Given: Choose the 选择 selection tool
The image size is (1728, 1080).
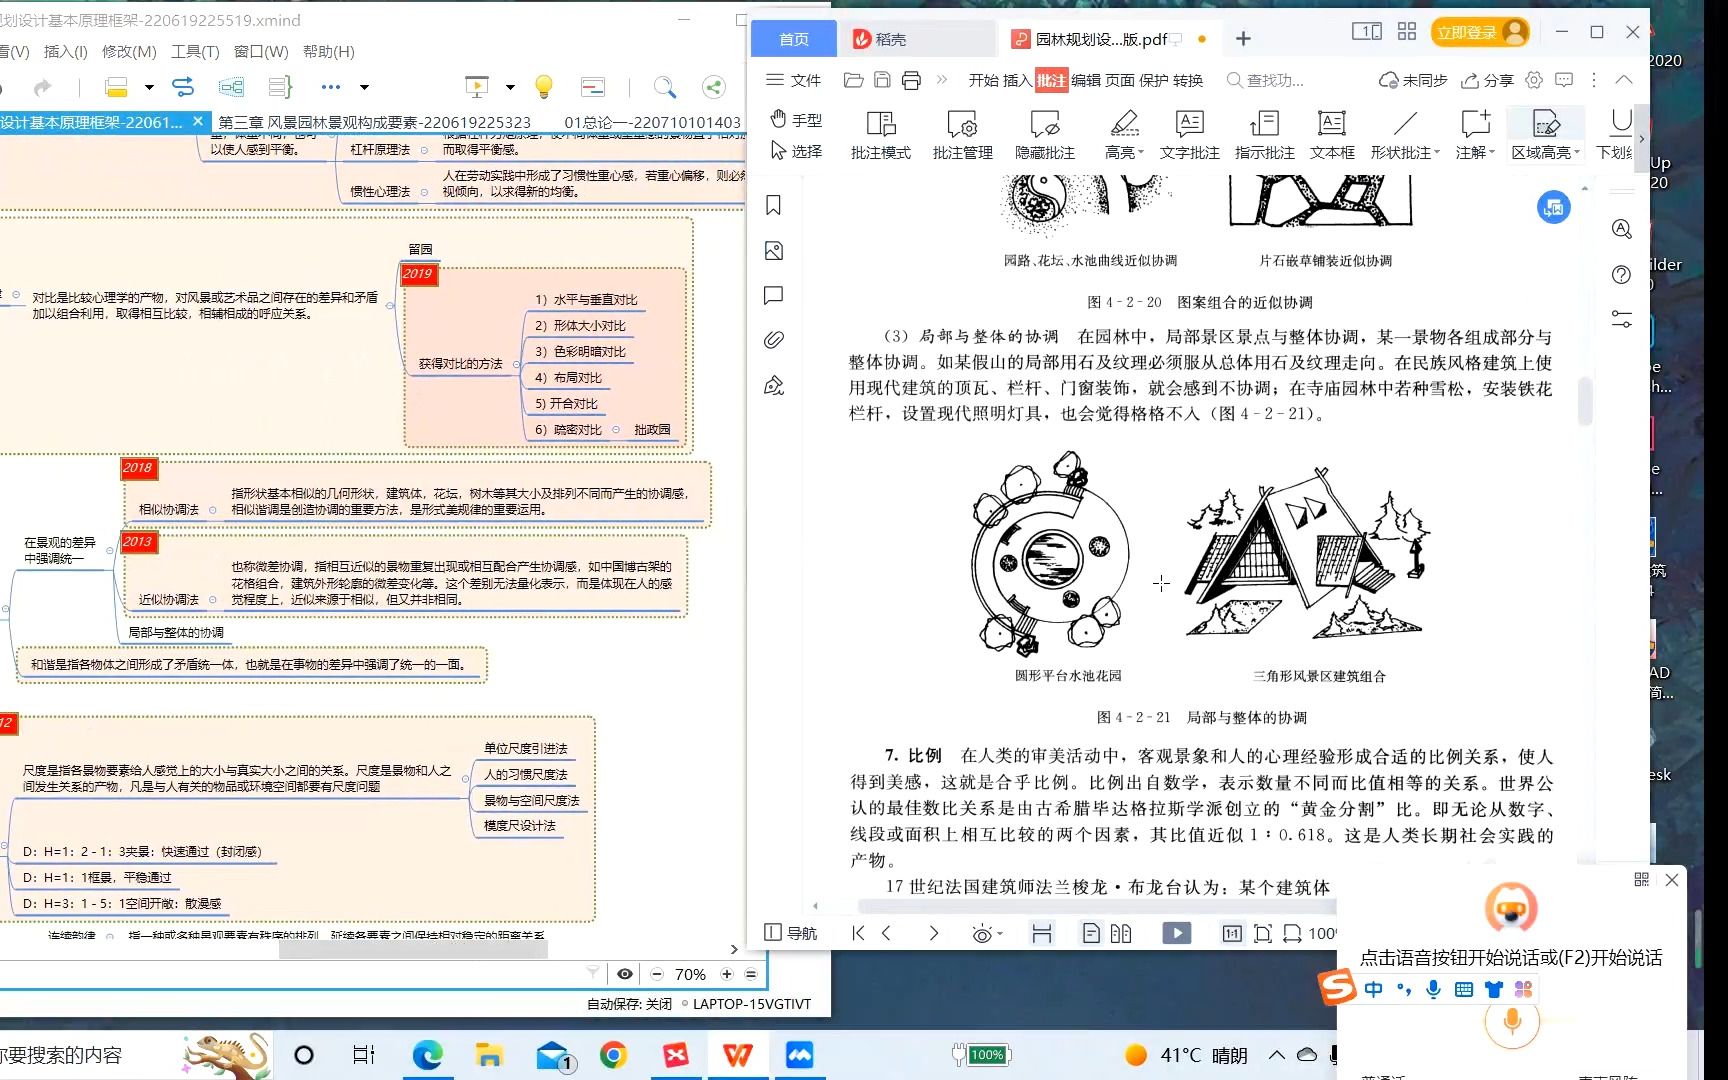Looking at the screenshot, I should (x=796, y=151).
